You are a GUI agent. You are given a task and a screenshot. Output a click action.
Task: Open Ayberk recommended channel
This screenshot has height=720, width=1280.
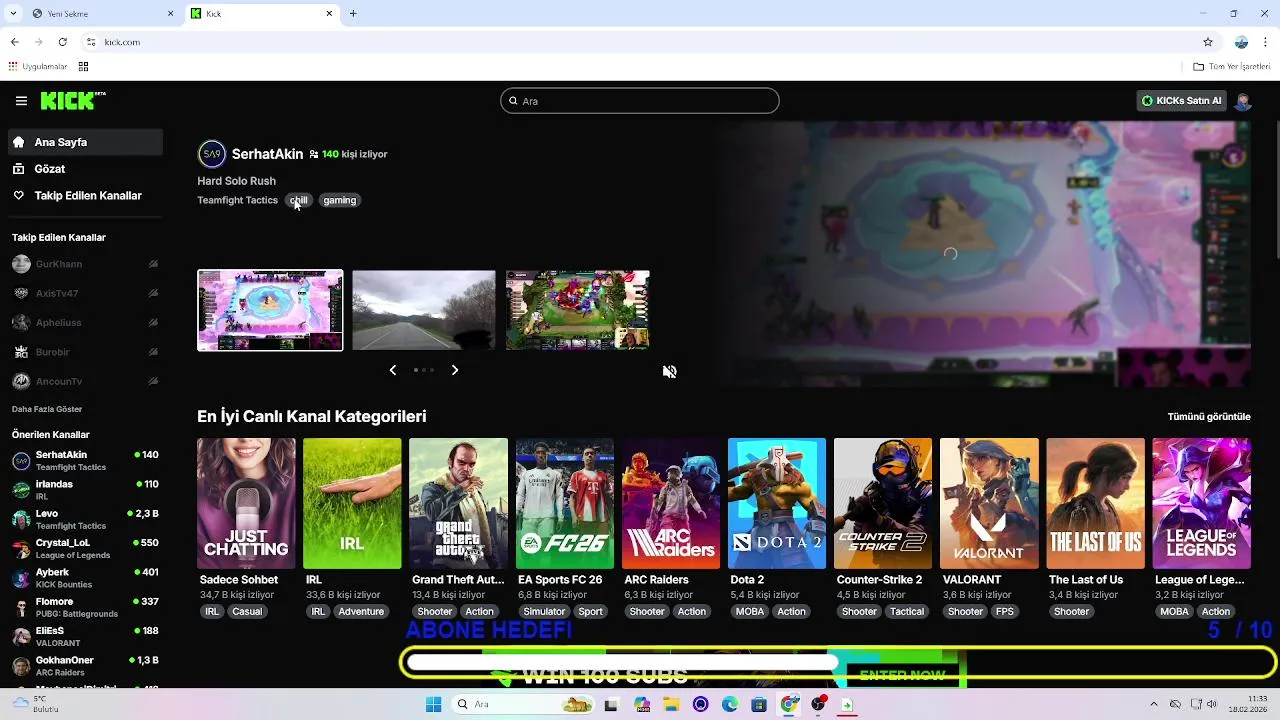click(x=85, y=577)
